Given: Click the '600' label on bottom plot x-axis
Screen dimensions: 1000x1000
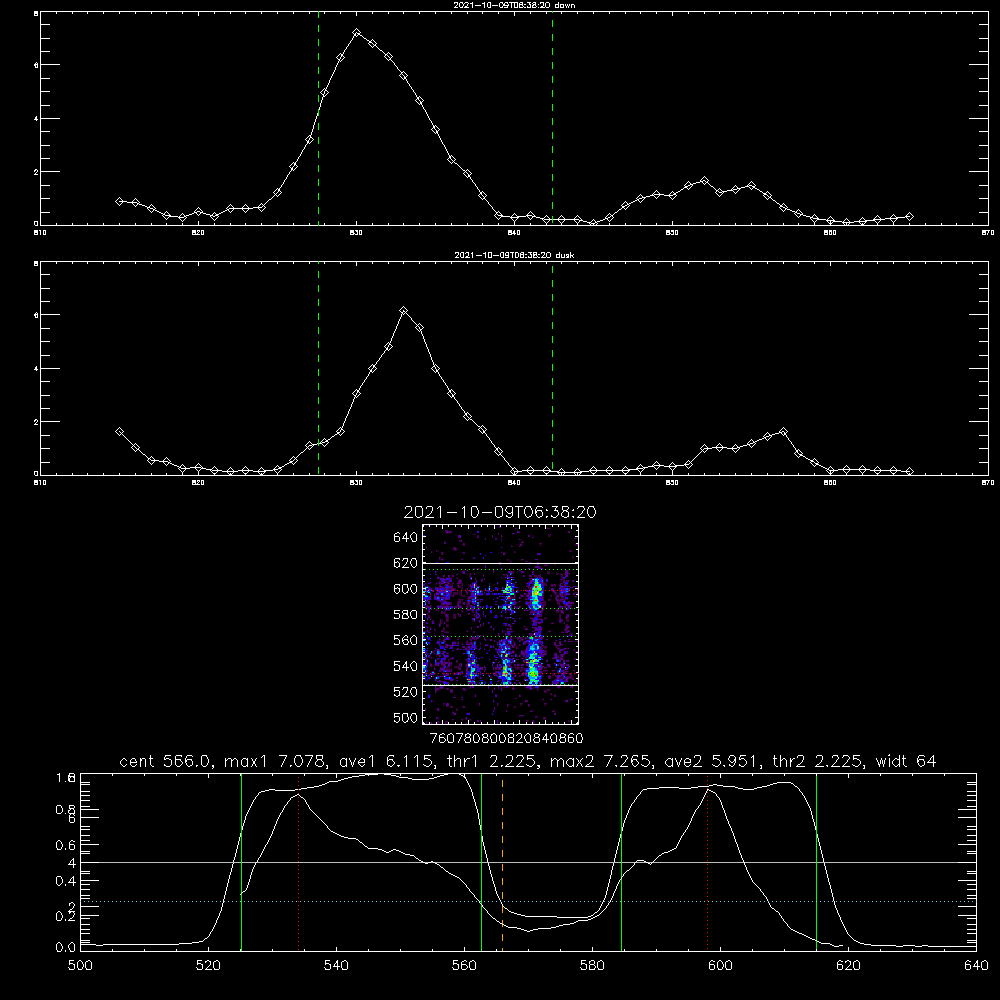Looking at the screenshot, I should tap(720, 966).
